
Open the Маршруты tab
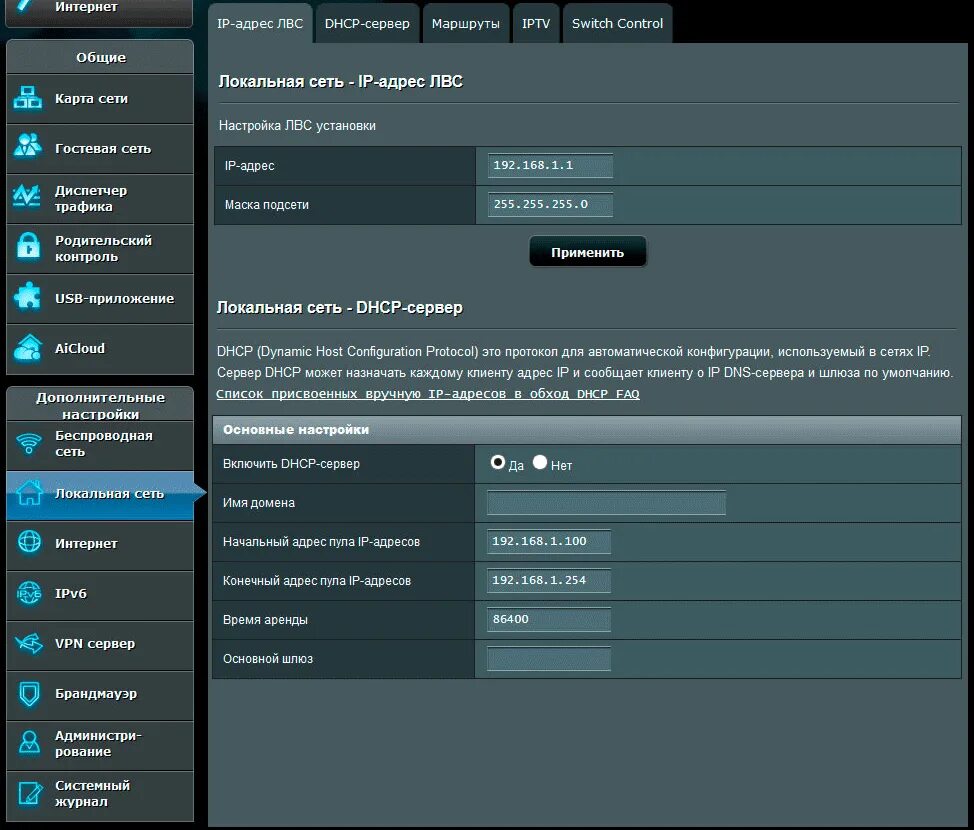pyautogui.click(x=466, y=24)
